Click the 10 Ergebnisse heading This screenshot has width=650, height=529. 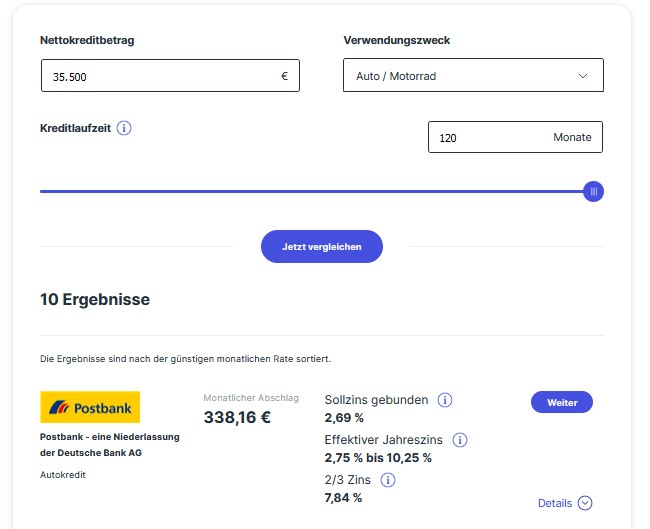[x=95, y=299]
